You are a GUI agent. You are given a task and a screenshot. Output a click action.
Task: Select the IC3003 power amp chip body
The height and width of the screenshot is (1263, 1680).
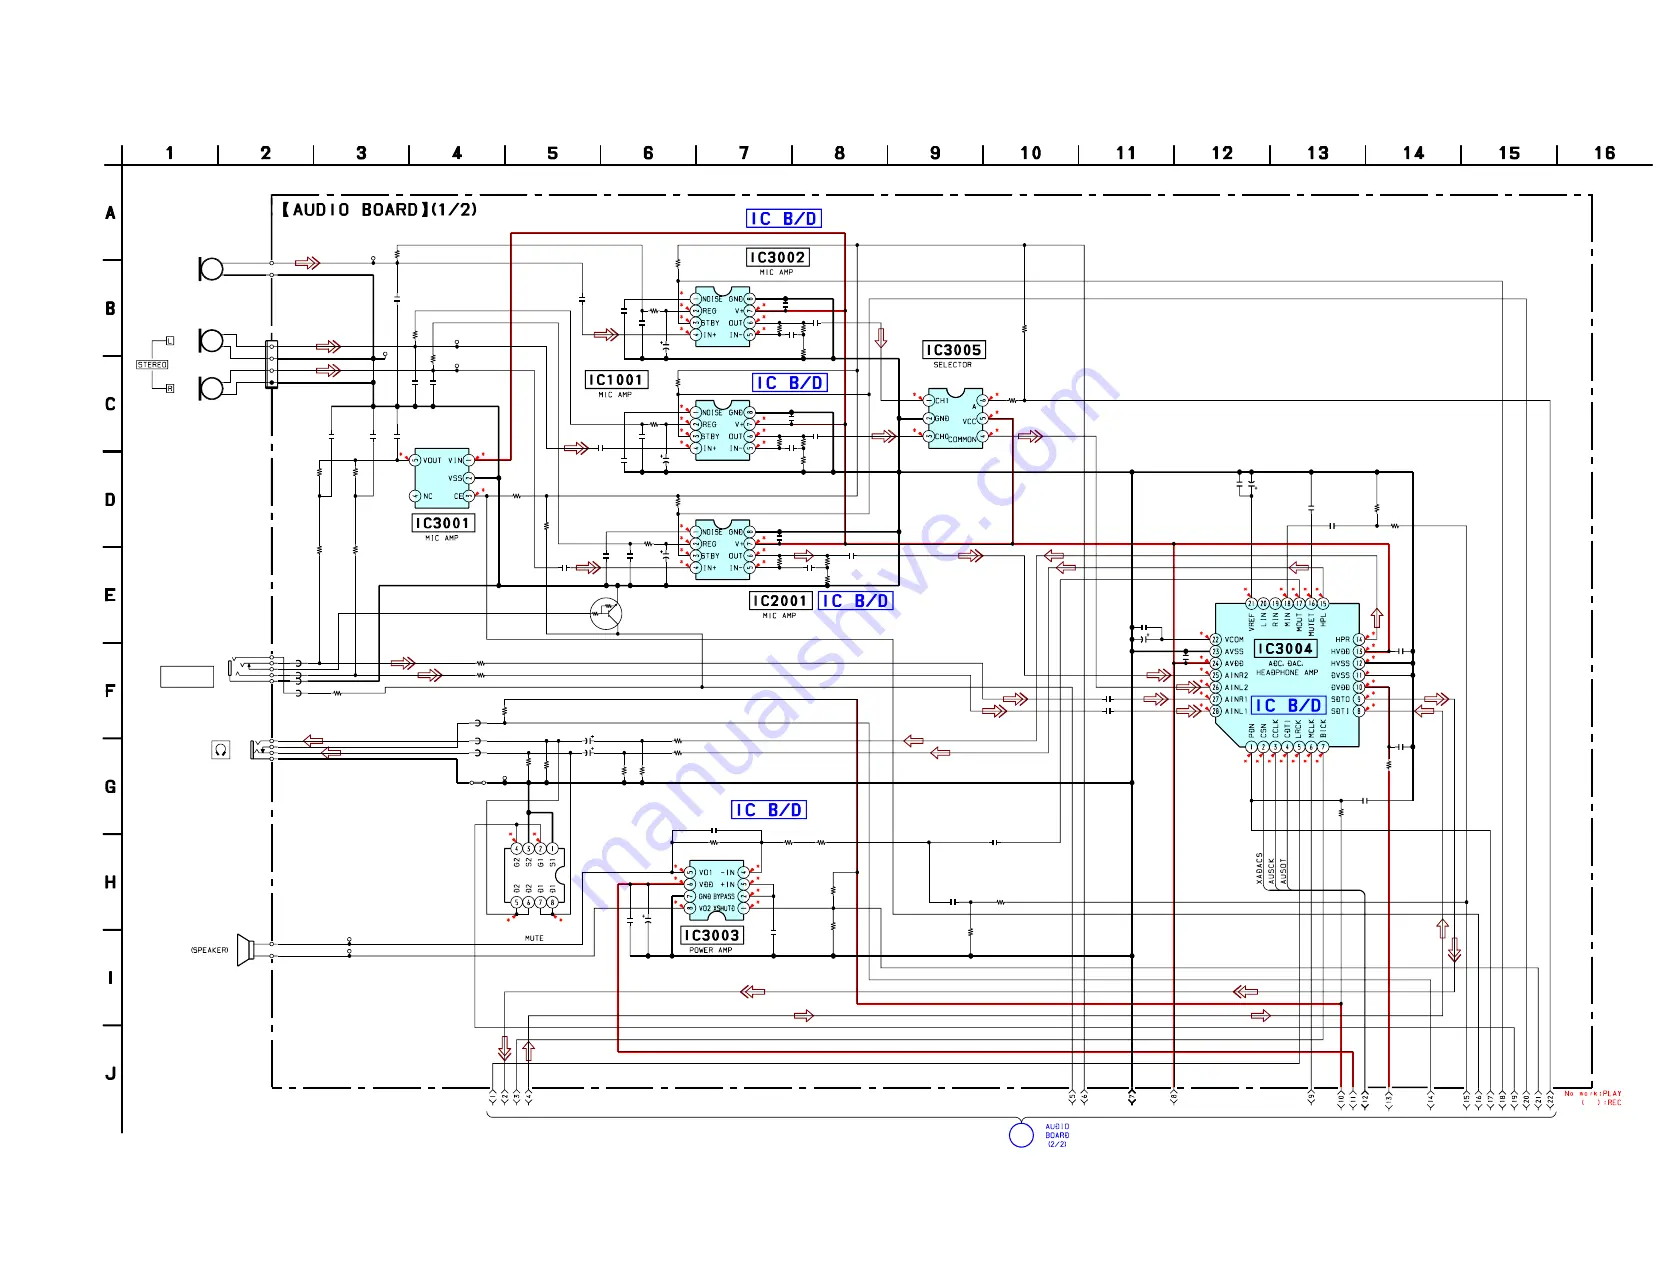coord(716,890)
